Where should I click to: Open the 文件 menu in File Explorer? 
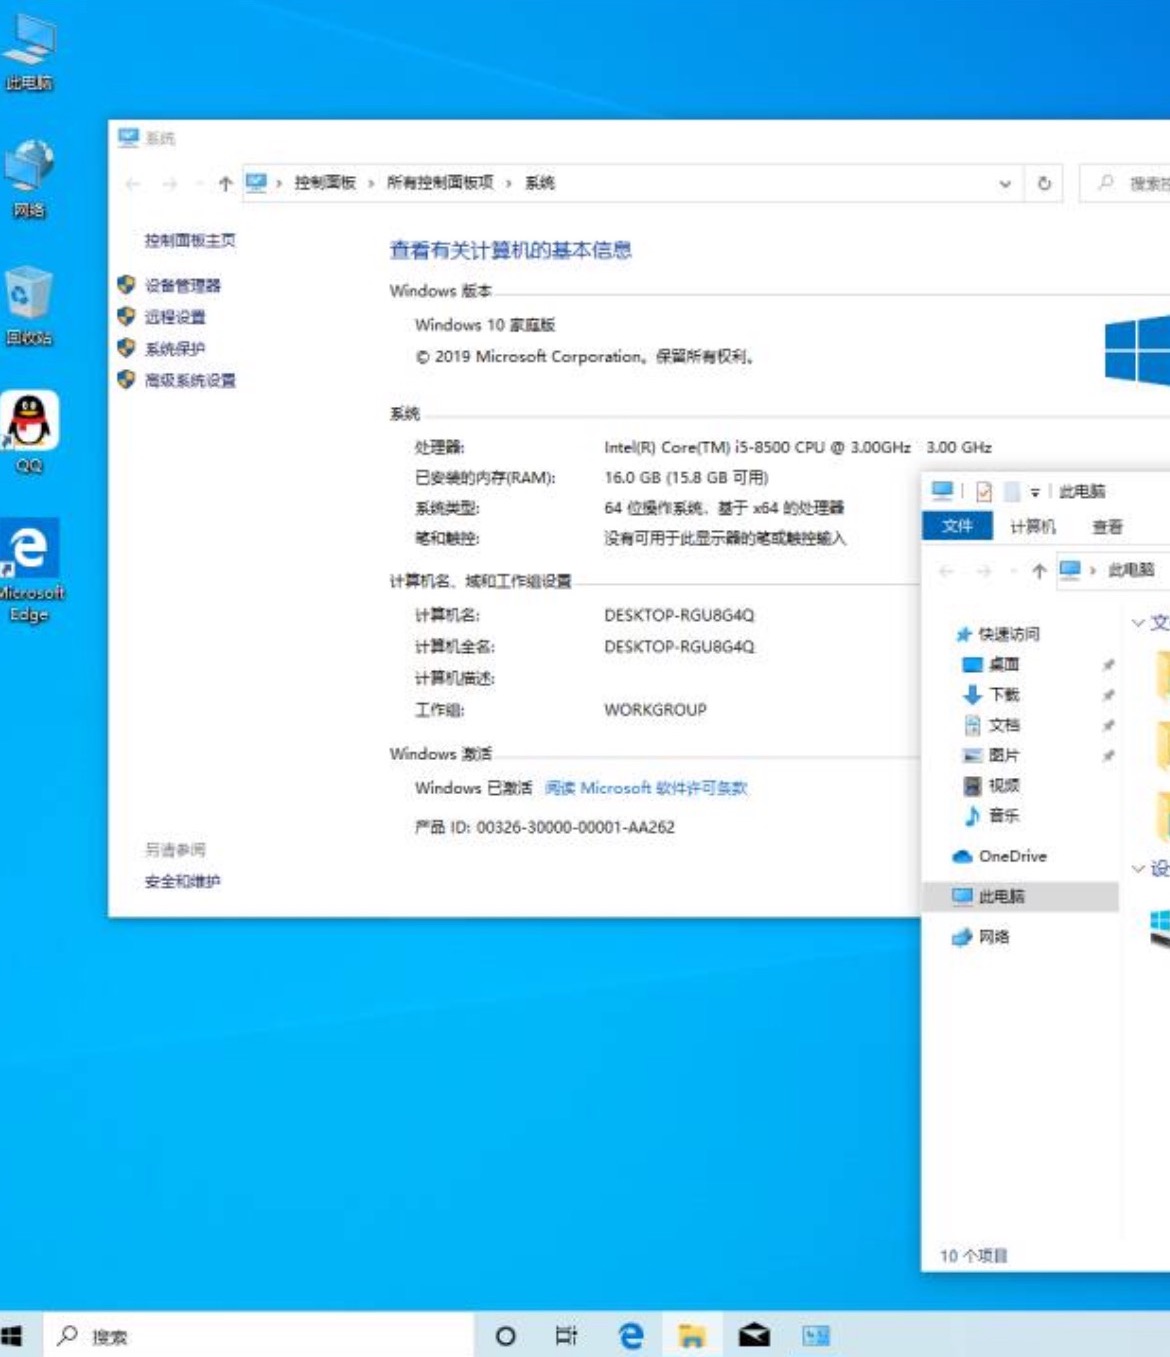(x=957, y=527)
